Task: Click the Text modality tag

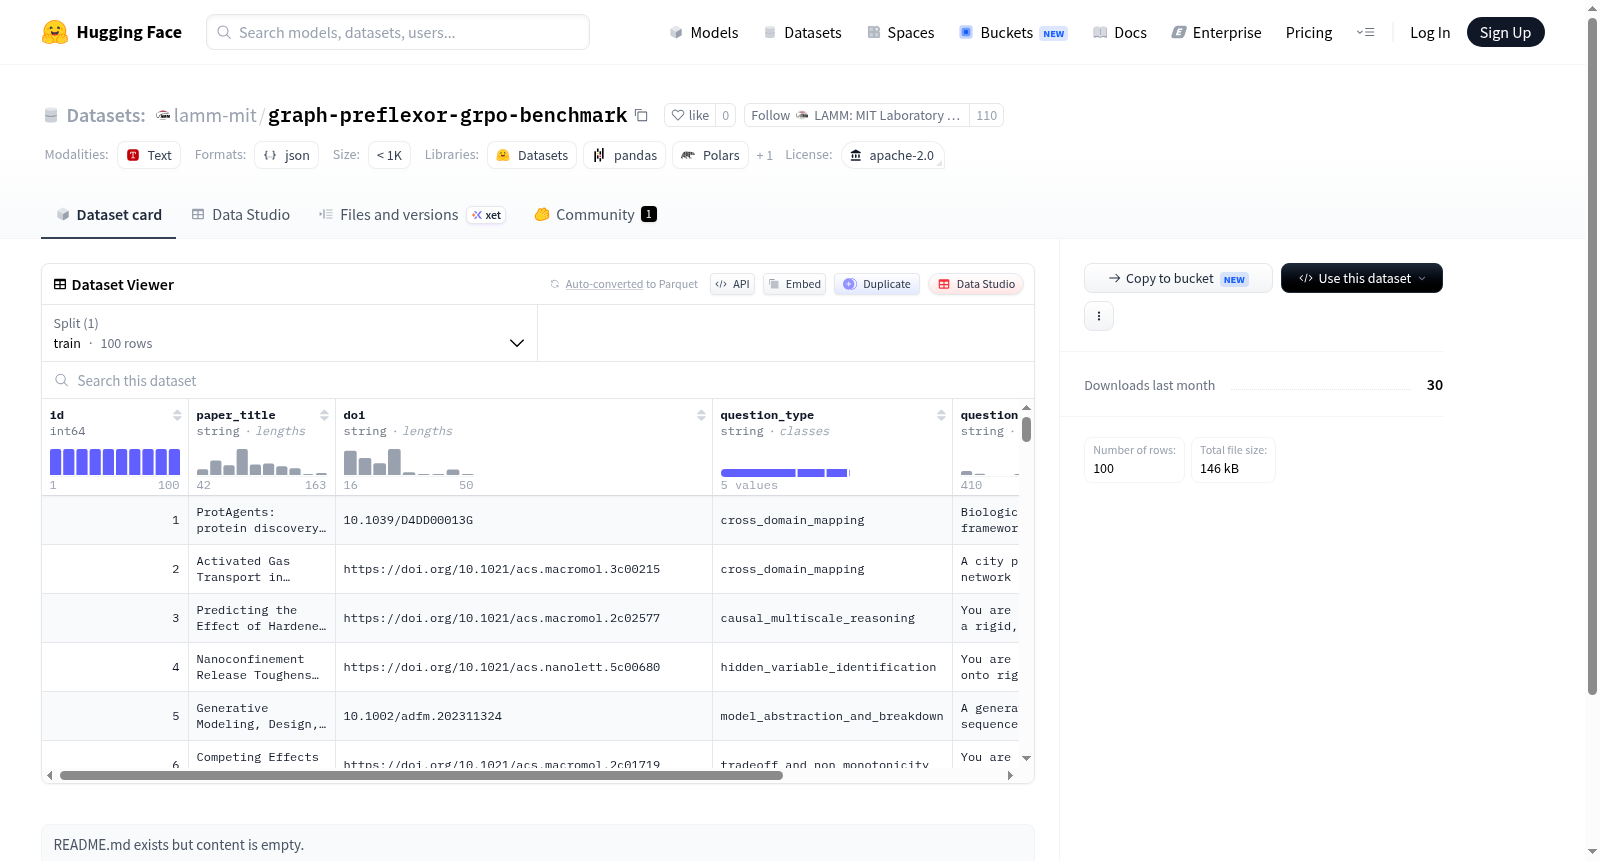Action: click(149, 155)
